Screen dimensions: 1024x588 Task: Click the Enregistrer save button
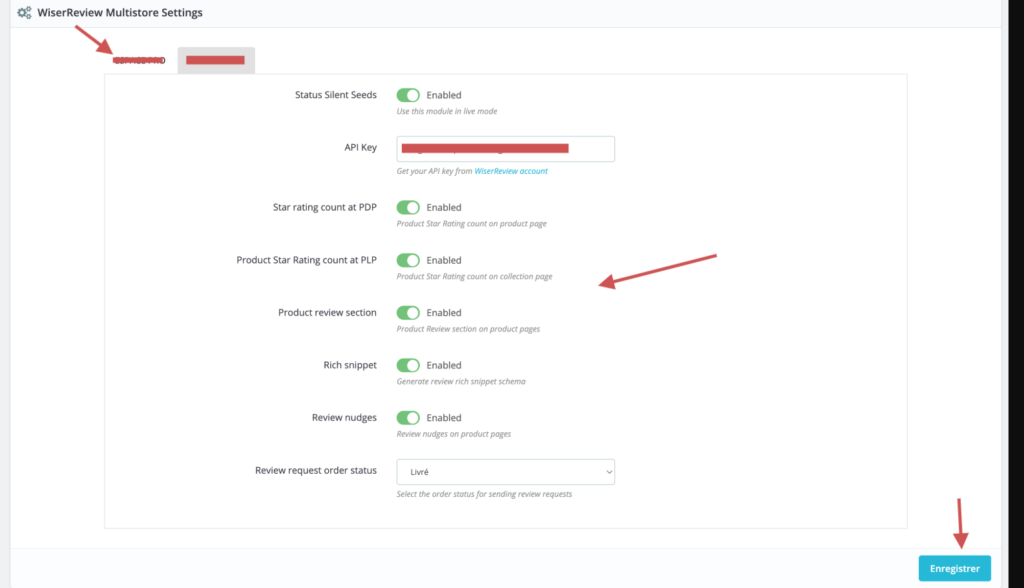[x=954, y=568]
